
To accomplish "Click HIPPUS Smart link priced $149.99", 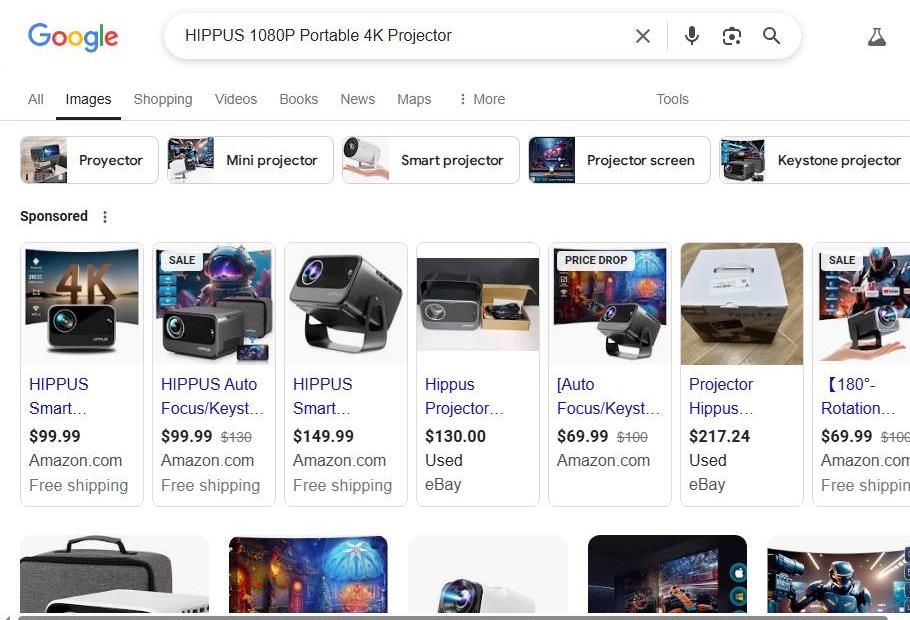I will pos(323,396).
